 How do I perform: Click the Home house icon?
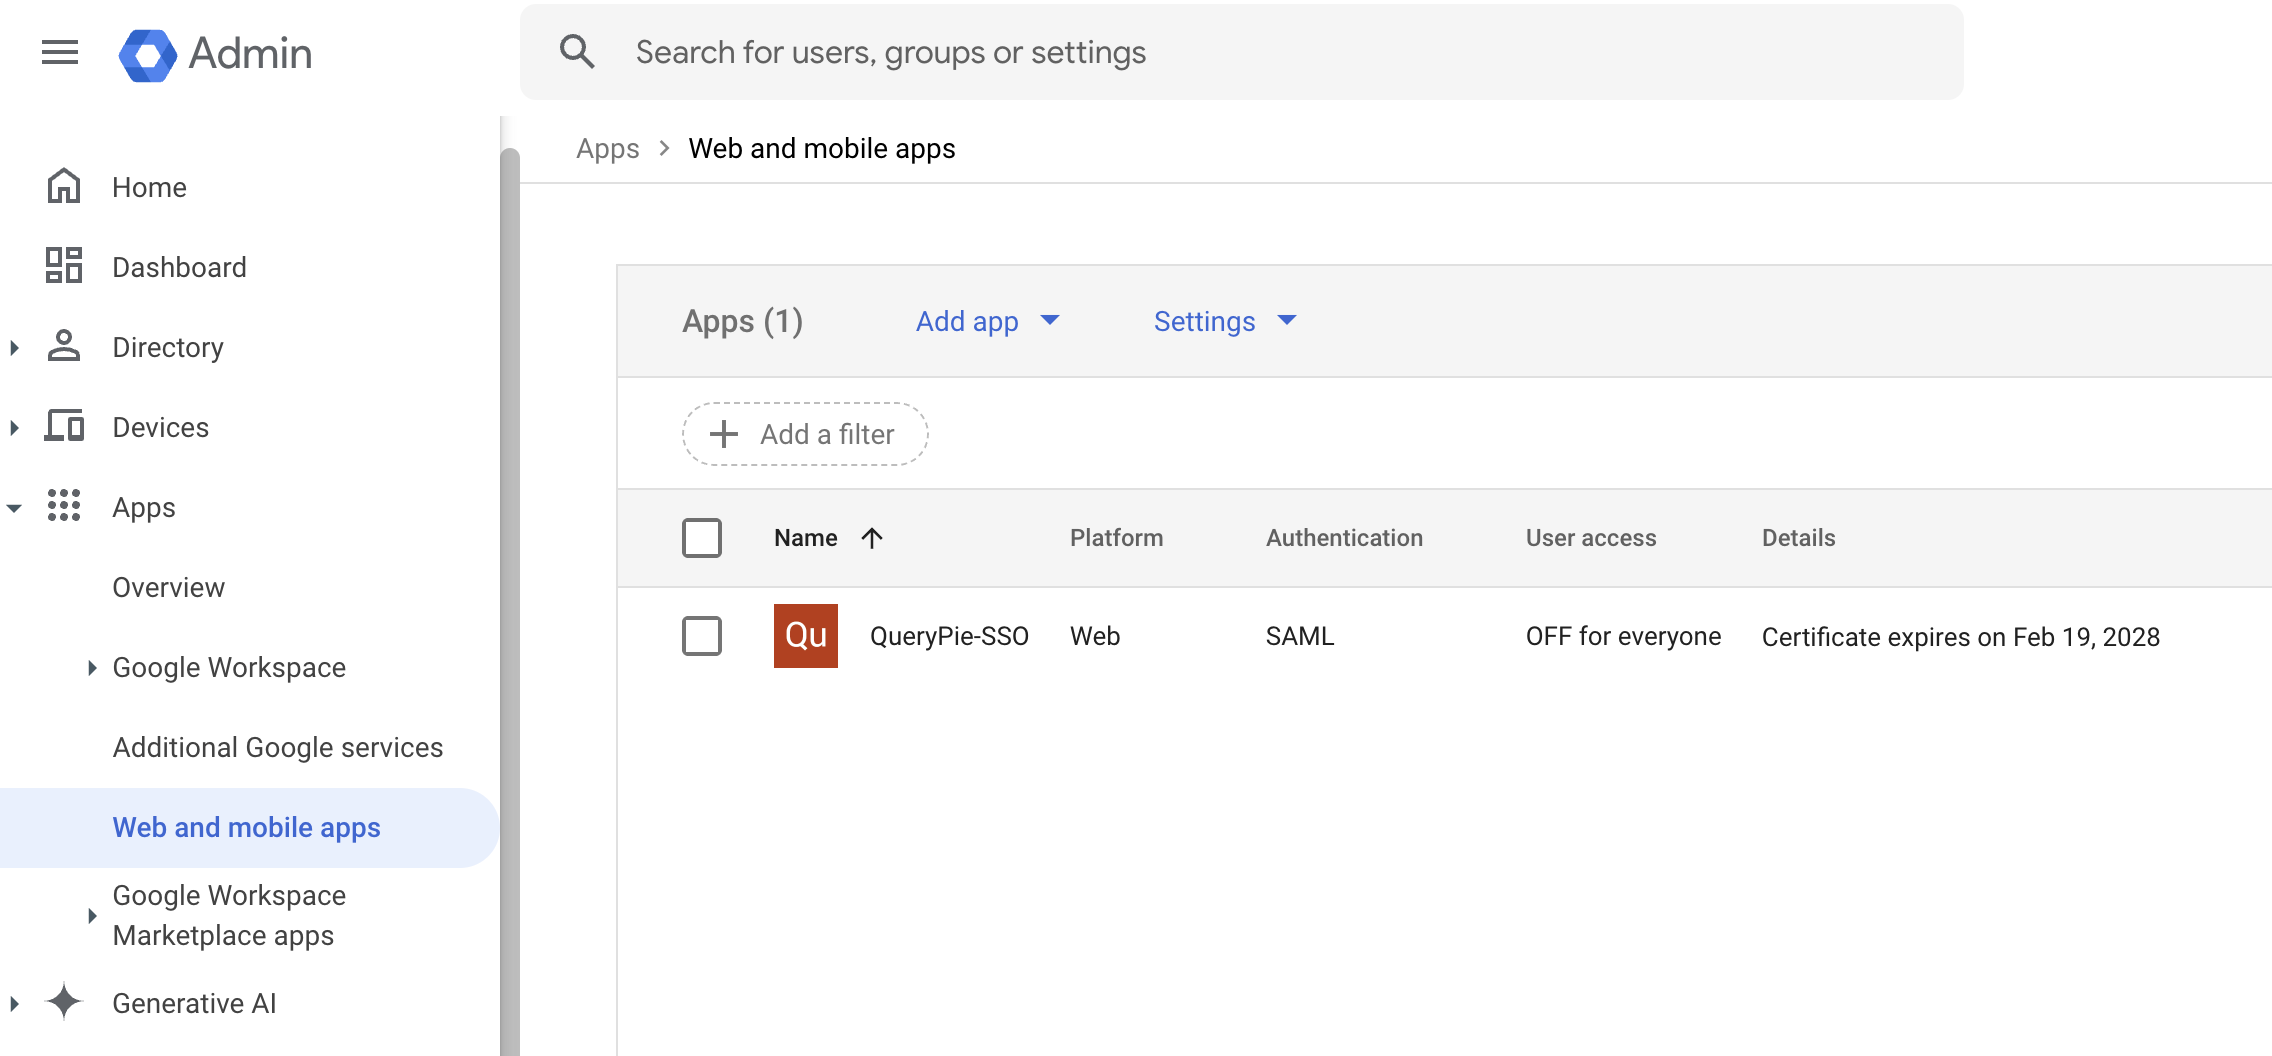64,186
